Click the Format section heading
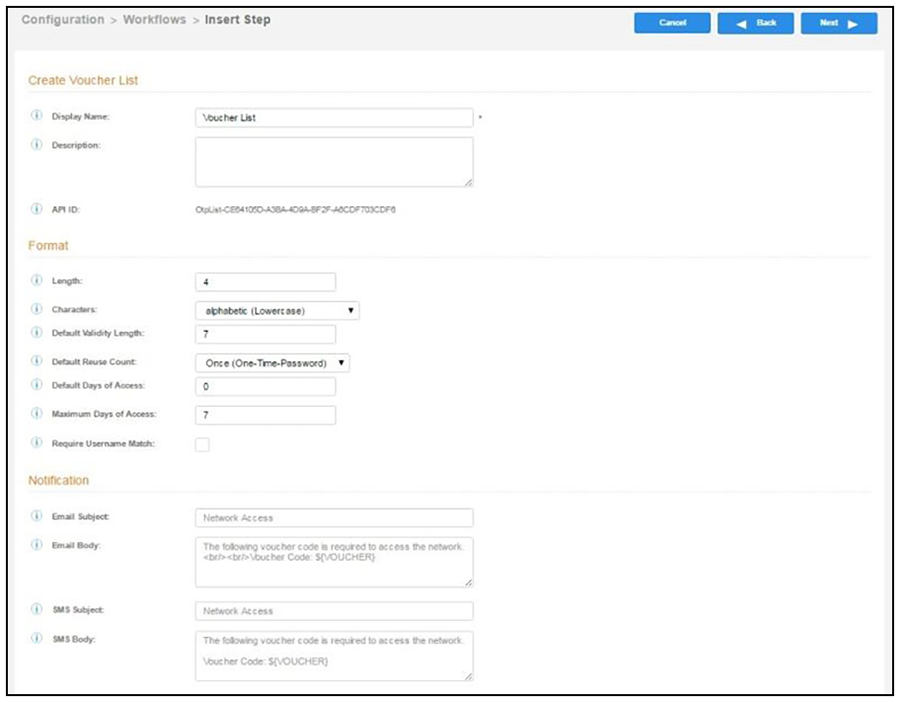This screenshot has height=702, width=900. coord(48,245)
